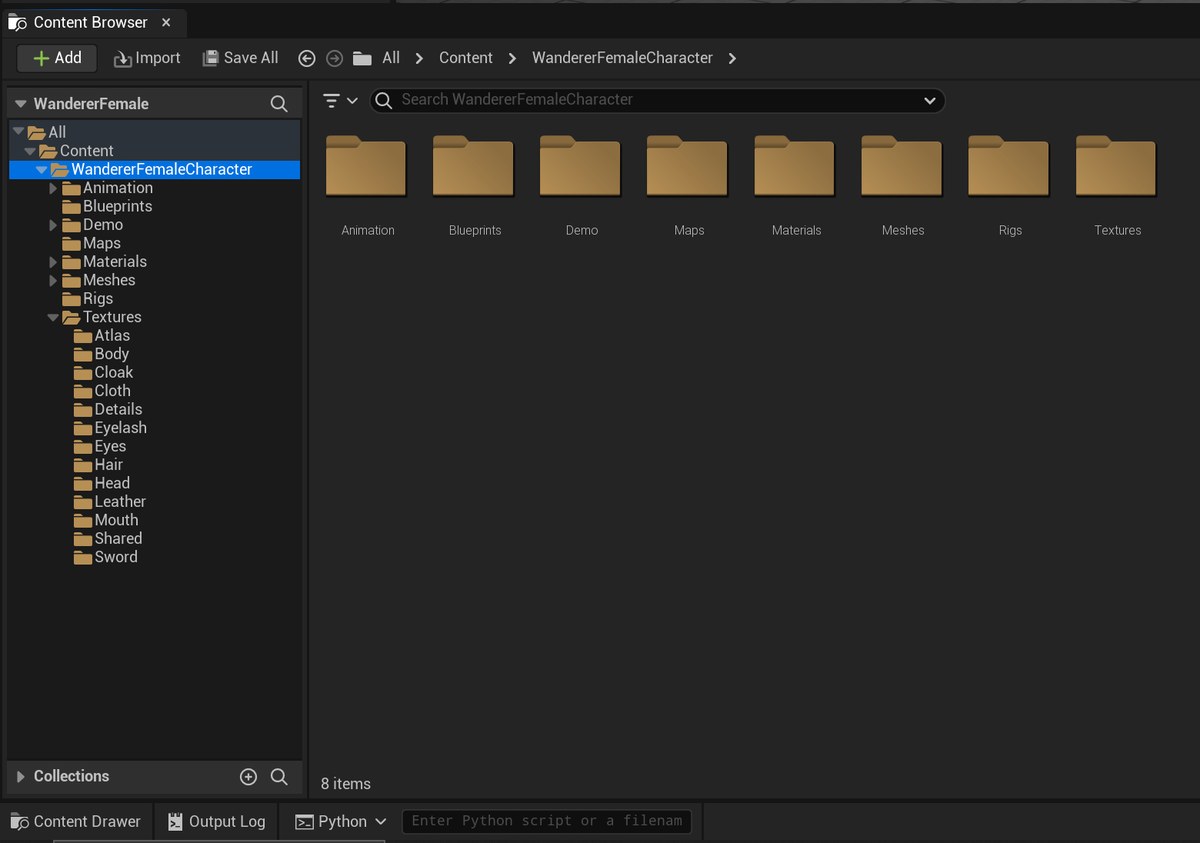Collapse the Content tree node arrow
This screenshot has height=843, width=1200.
click(x=30, y=150)
